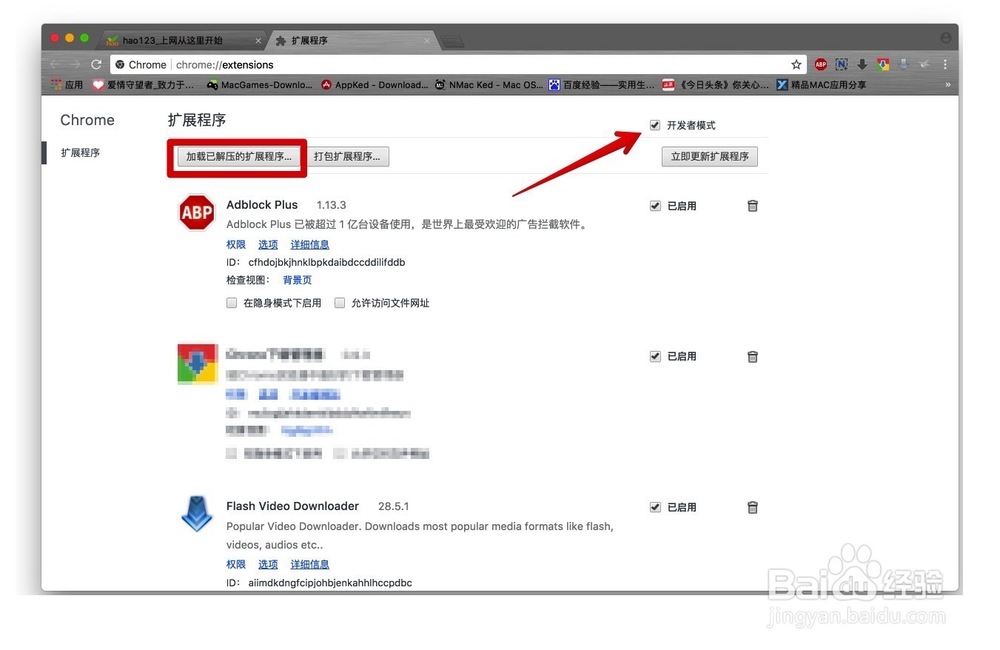This screenshot has width=1000, height=650.
Task: Click the N extension toolbar icon
Action: pyautogui.click(x=842, y=64)
